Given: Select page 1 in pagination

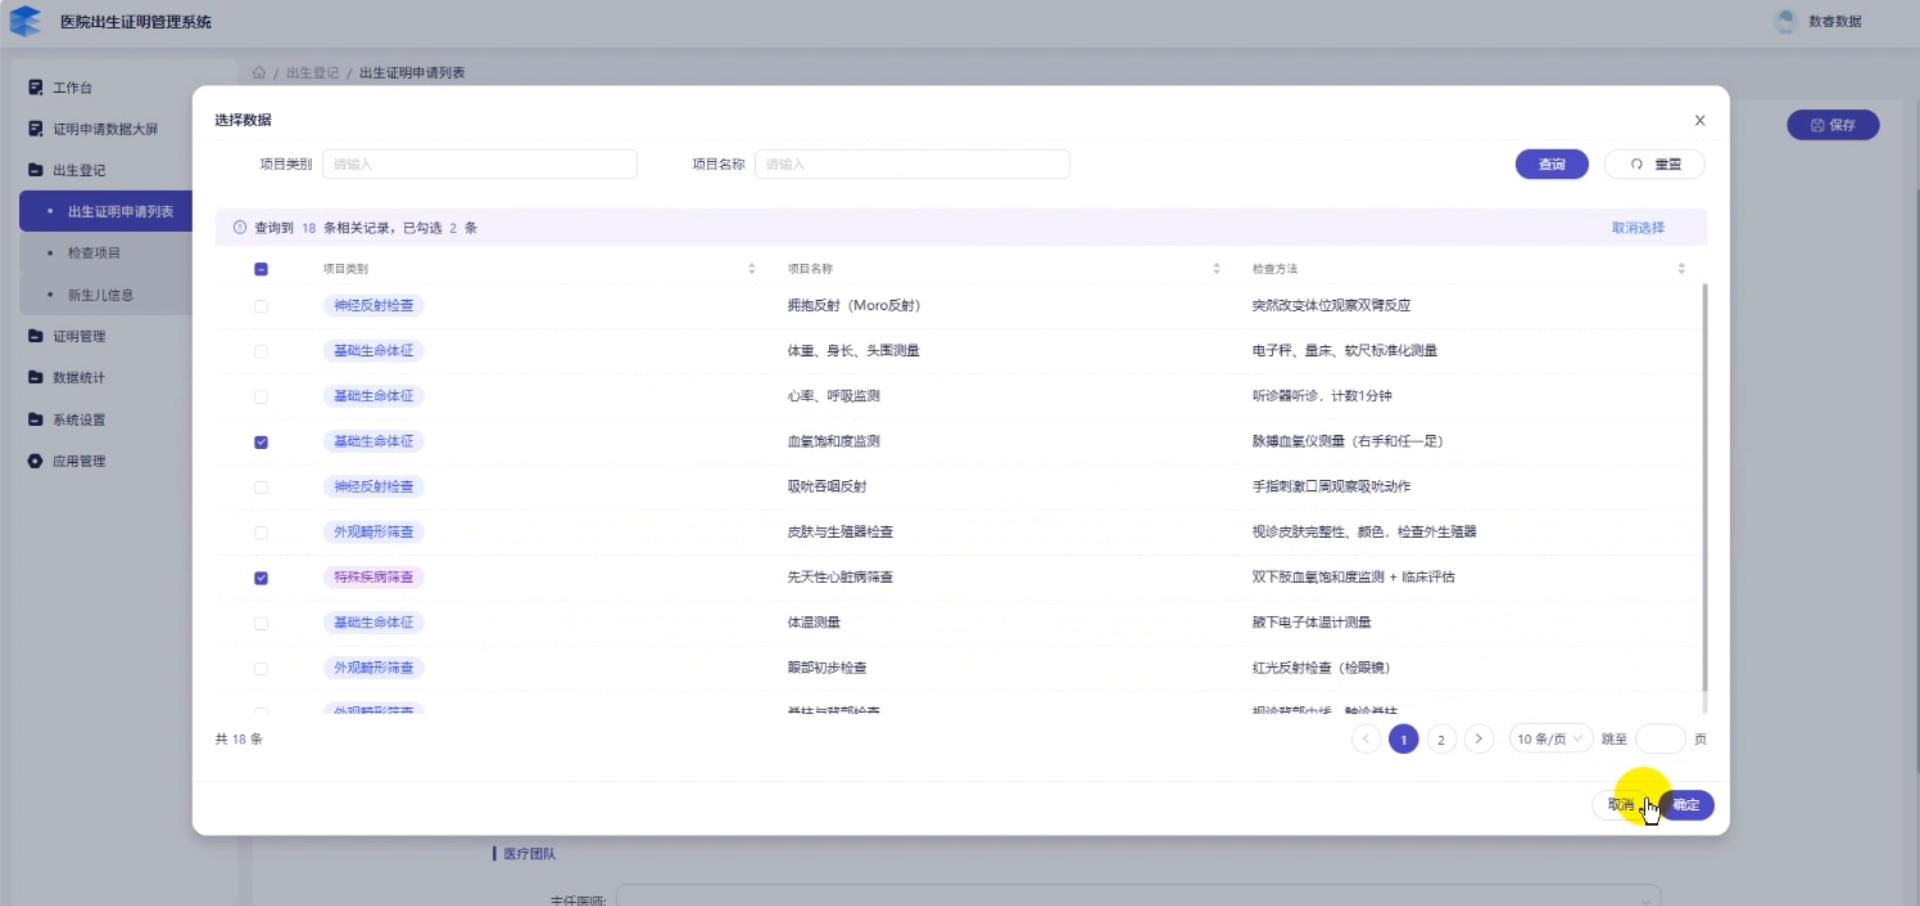Looking at the screenshot, I should (1404, 739).
